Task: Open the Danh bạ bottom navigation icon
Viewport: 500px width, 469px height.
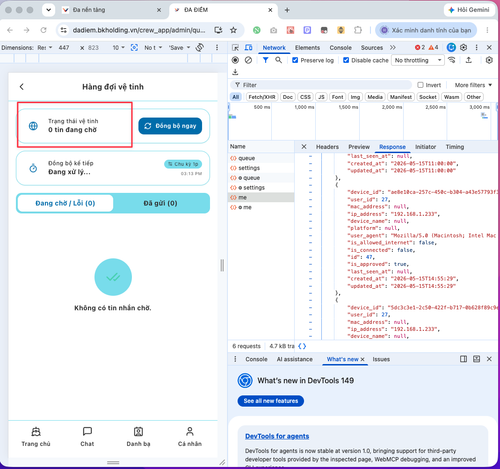Action: (138, 437)
